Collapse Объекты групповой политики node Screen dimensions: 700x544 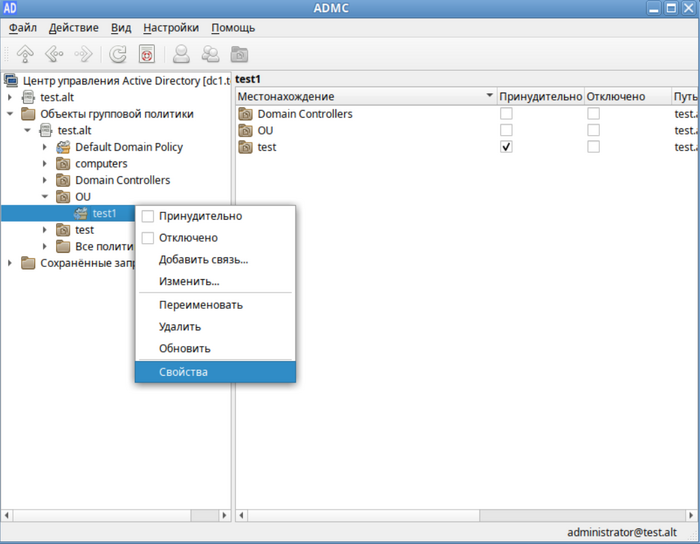click(10, 114)
